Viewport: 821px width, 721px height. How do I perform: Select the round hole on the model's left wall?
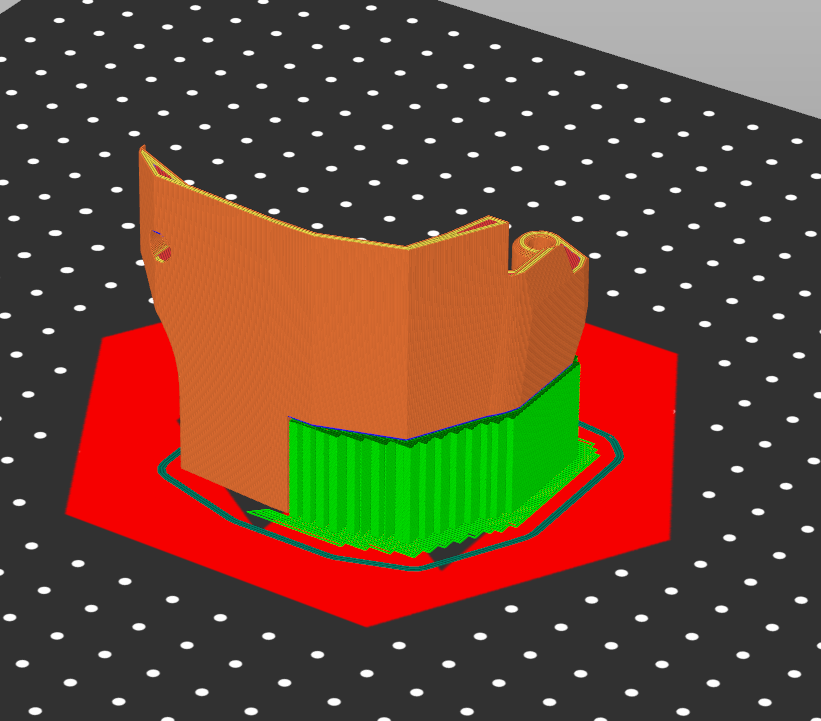tap(160, 246)
